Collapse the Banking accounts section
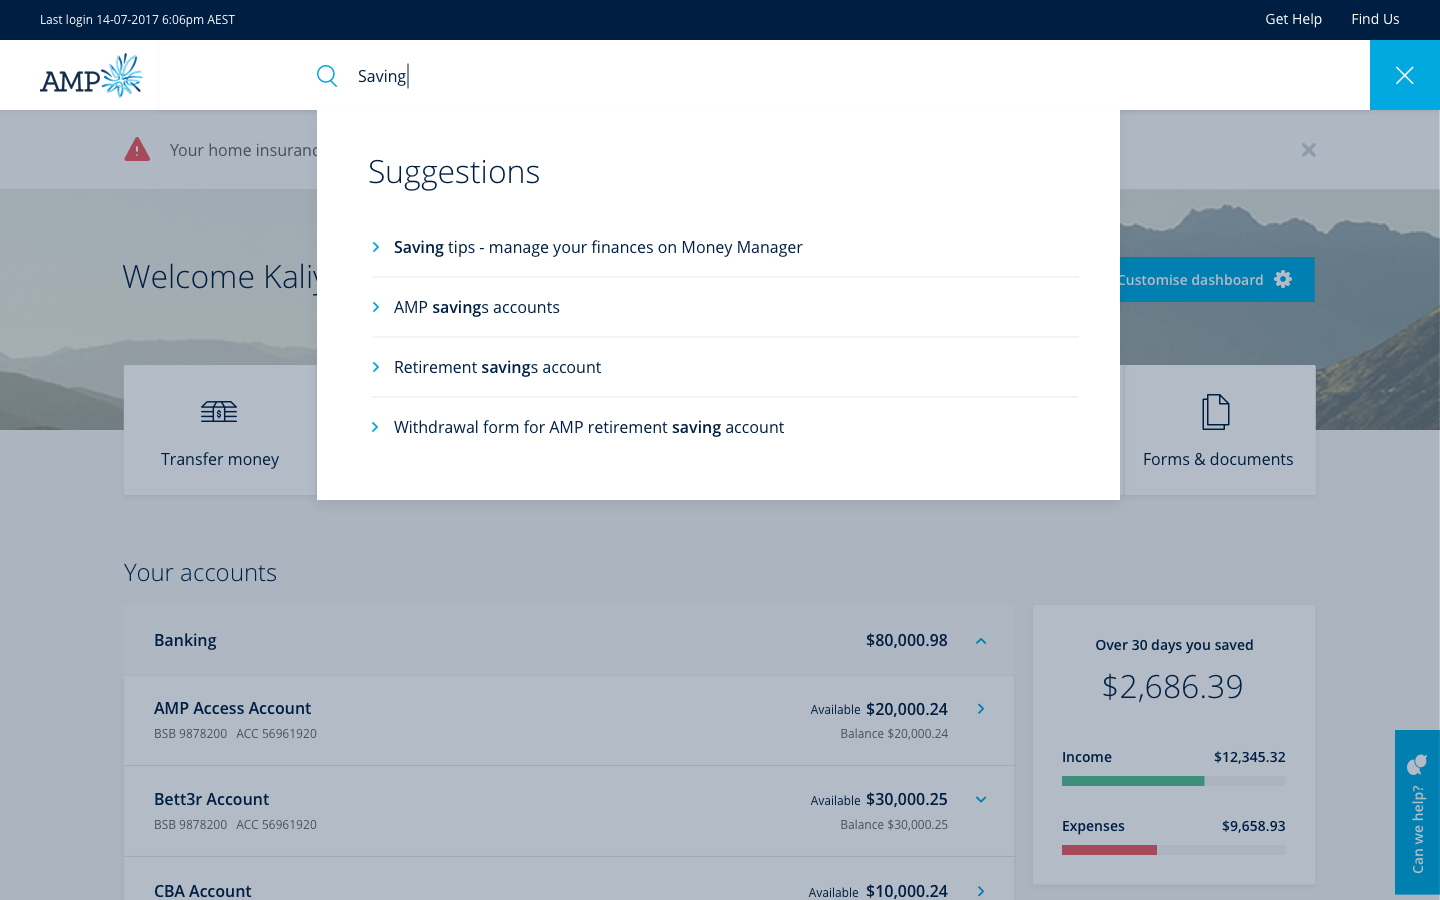This screenshot has height=900, width=1440. [x=981, y=641]
